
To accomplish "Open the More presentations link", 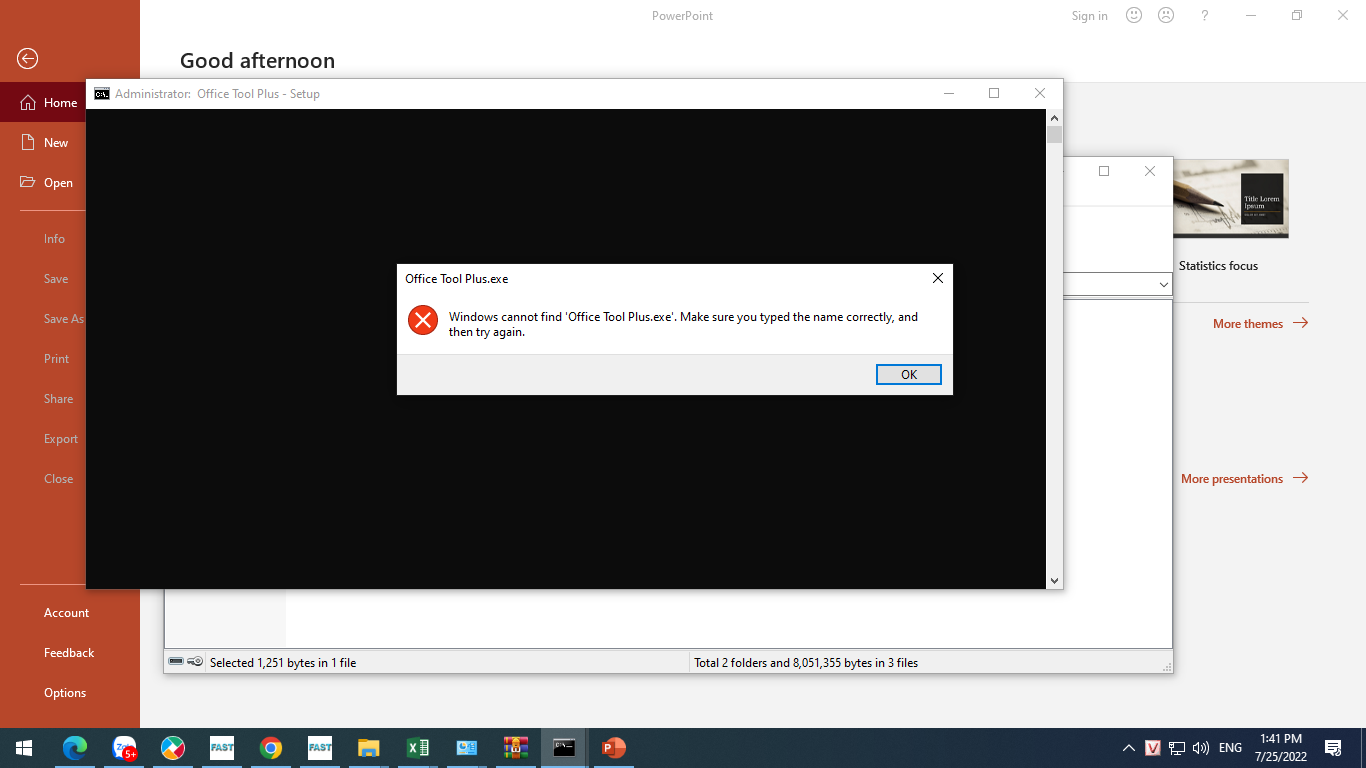I will point(1245,478).
